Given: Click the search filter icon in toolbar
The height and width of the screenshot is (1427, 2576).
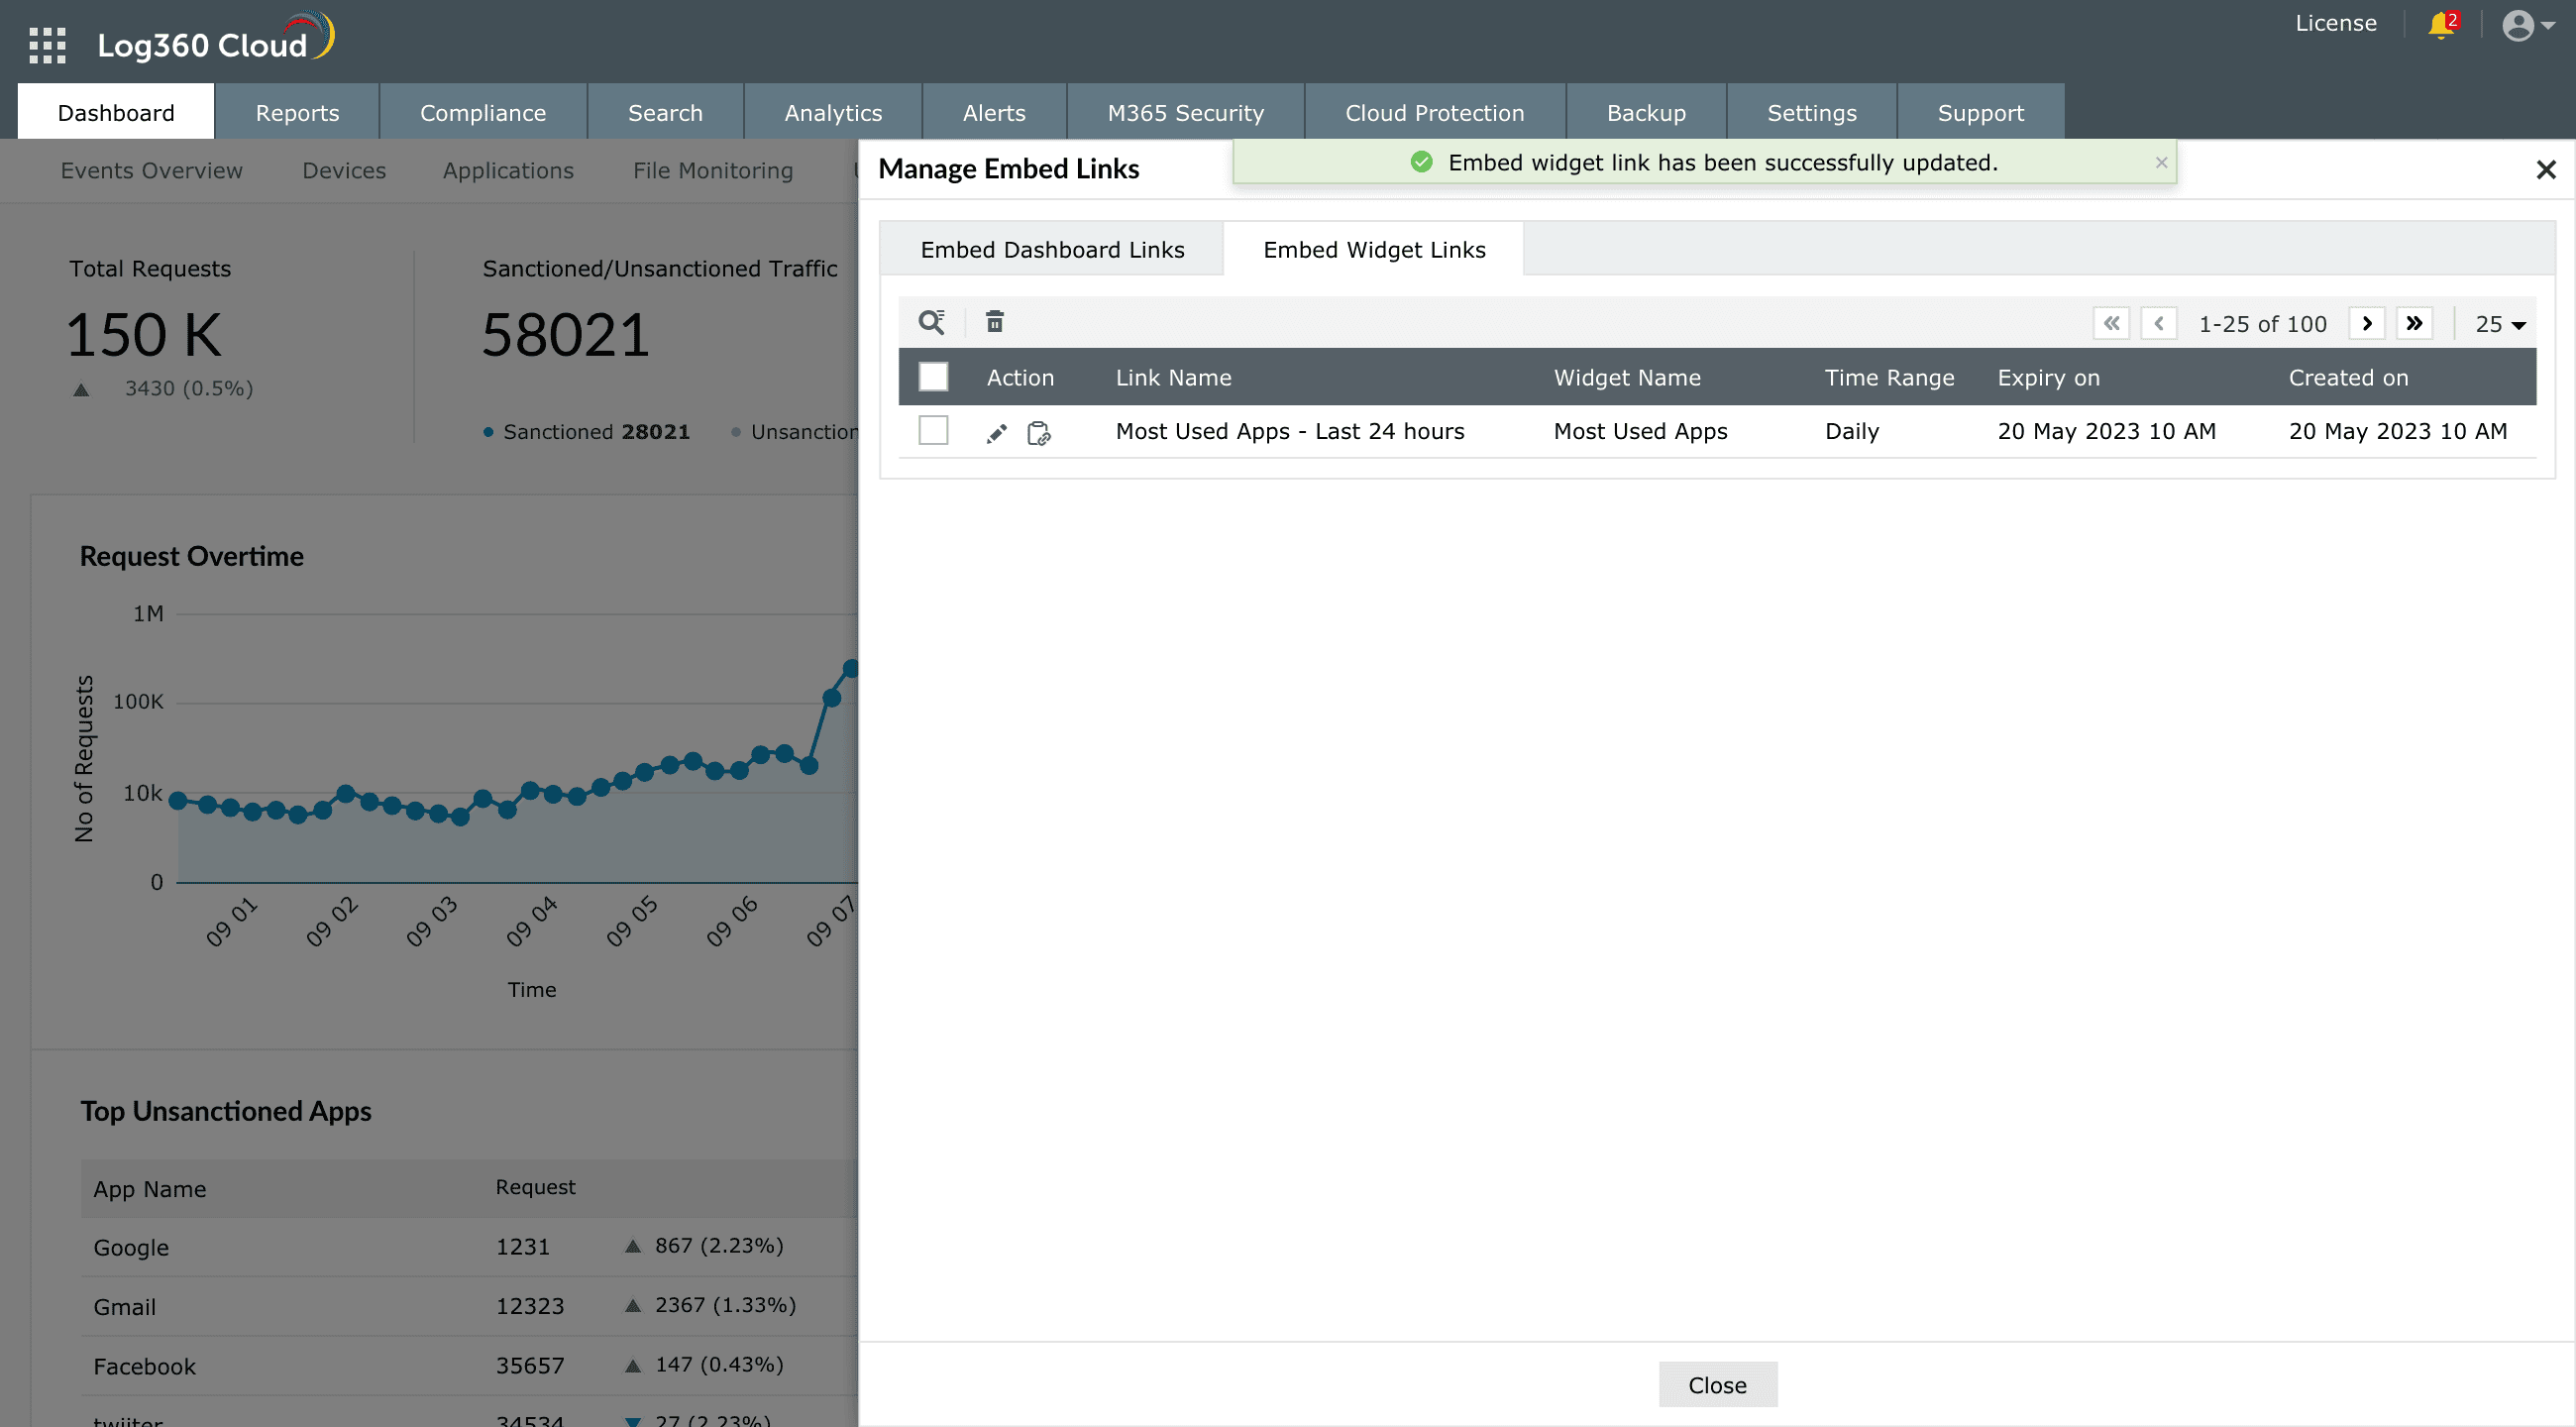Looking at the screenshot, I should [x=931, y=322].
